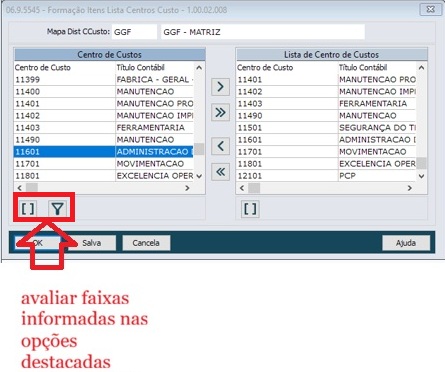Click Centro de Custo column header in right list
445x372 pixels.
pos(287,68)
